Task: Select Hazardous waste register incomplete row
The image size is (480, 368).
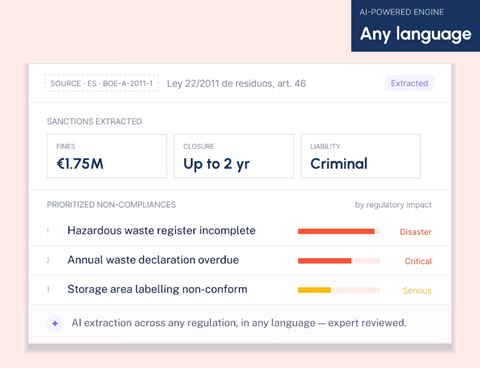Action: 239,231
